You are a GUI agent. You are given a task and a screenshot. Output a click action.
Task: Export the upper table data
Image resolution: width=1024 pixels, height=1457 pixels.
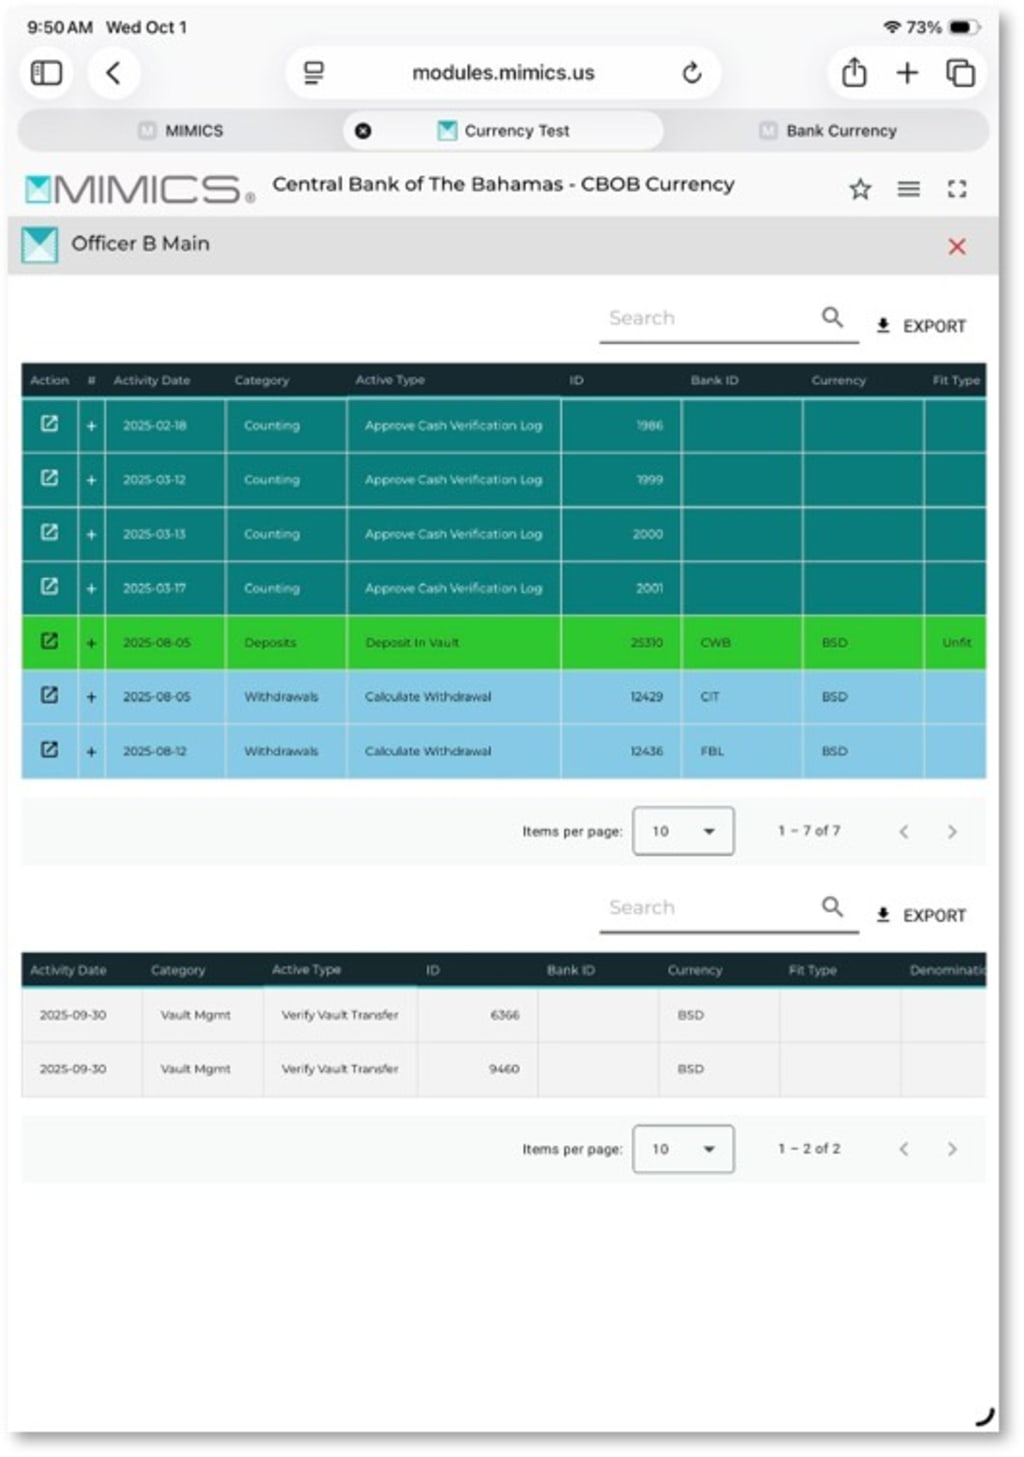click(921, 326)
